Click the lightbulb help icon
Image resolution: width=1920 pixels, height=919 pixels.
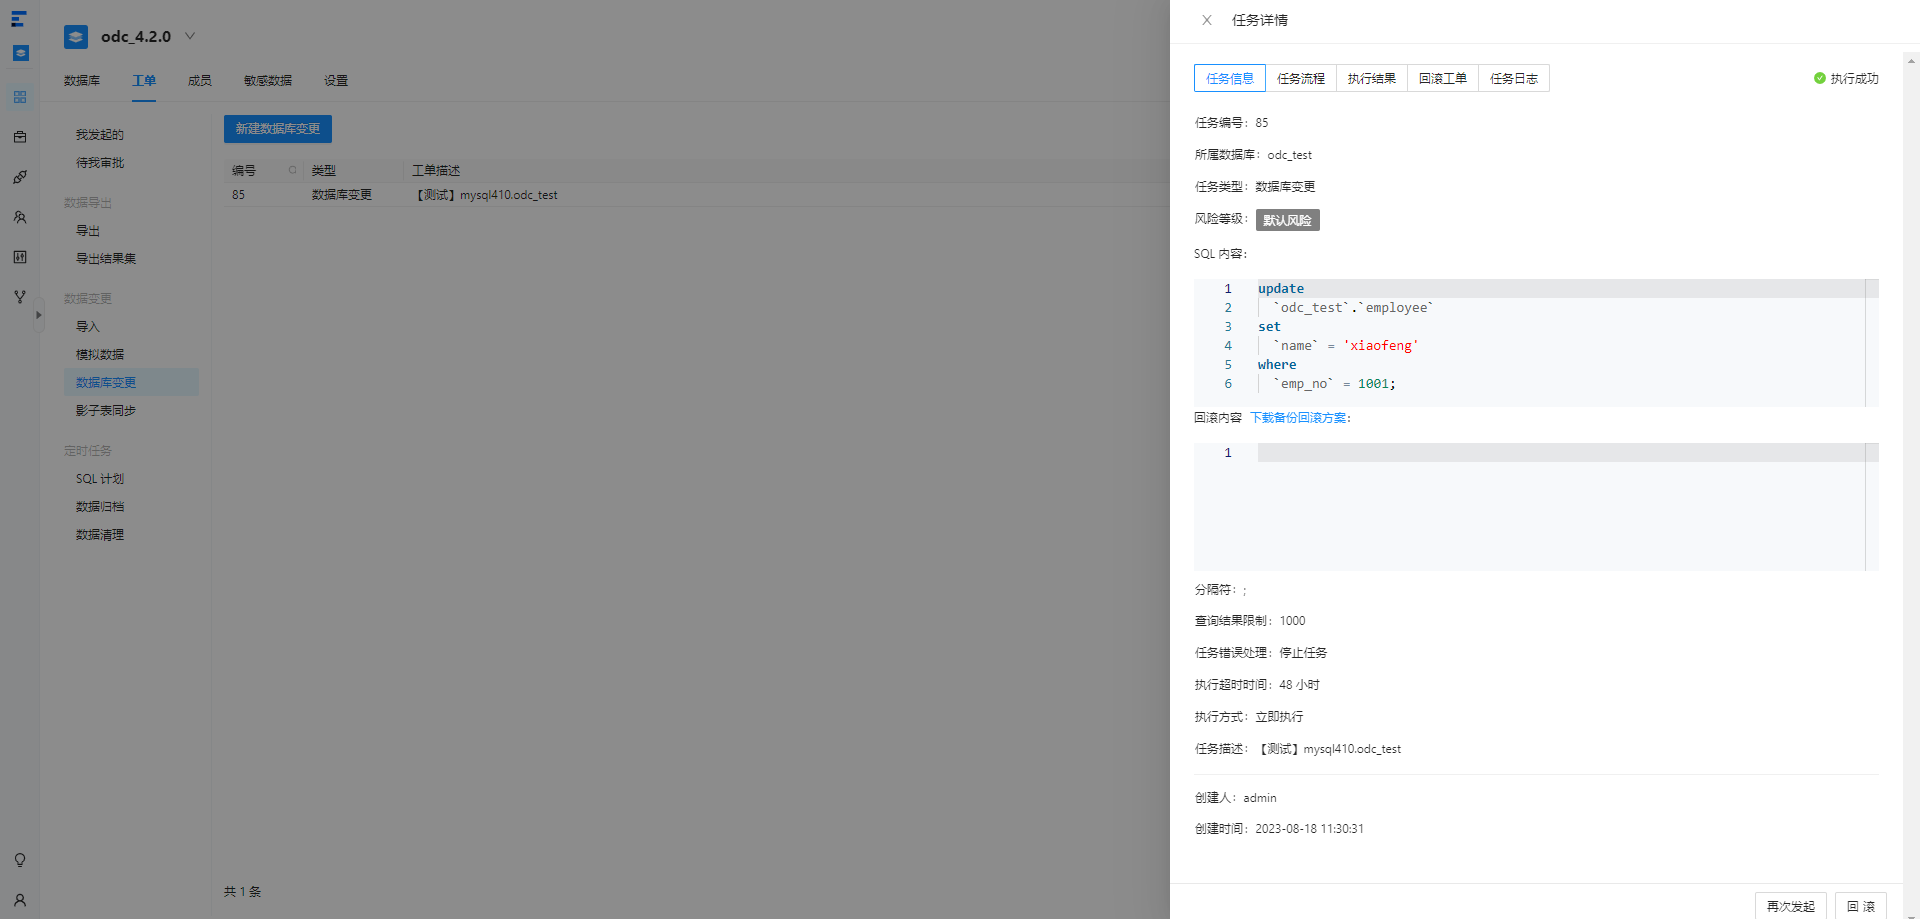(20, 860)
